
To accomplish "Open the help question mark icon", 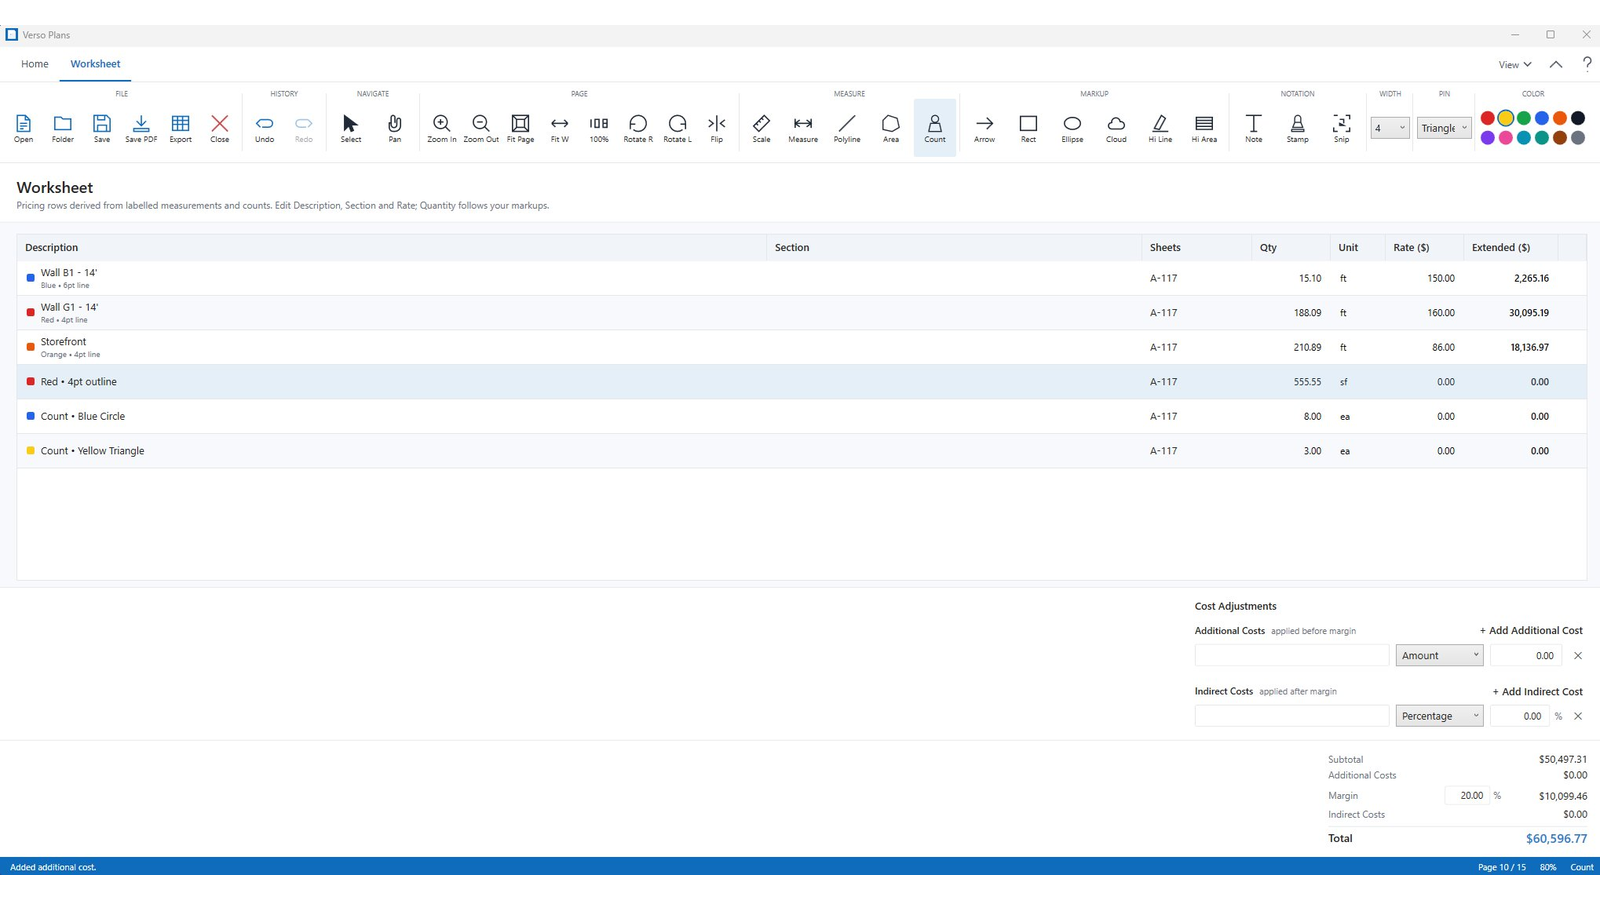I will [1587, 63].
